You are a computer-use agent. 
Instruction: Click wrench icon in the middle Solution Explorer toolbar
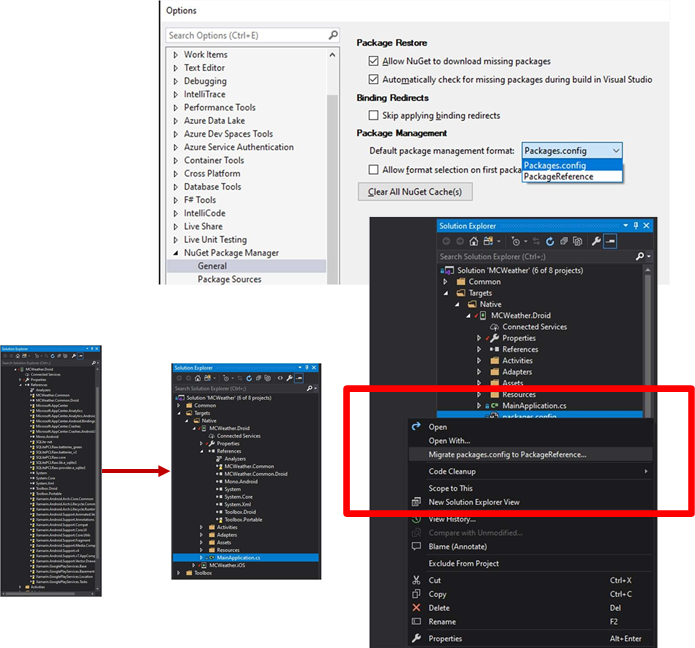289,378
